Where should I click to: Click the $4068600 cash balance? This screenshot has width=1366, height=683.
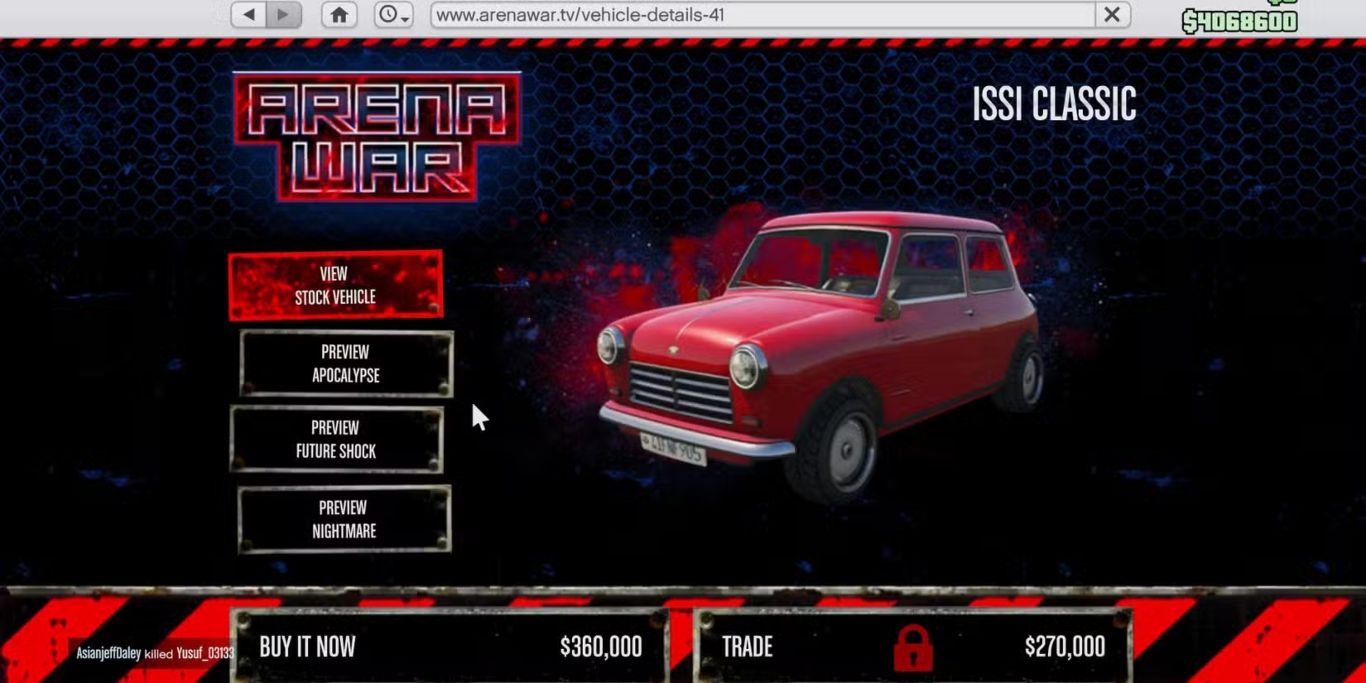click(1240, 21)
